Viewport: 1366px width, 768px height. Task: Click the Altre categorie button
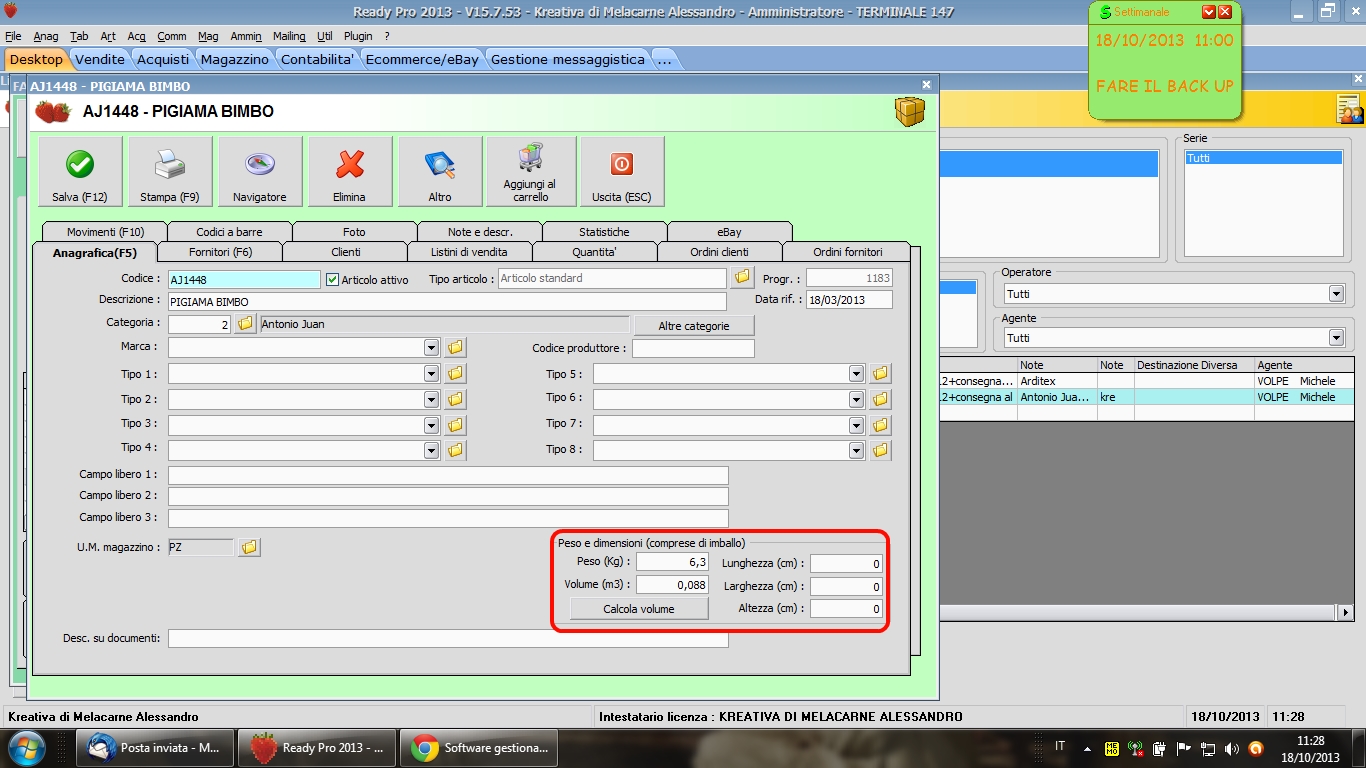click(x=694, y=326)
